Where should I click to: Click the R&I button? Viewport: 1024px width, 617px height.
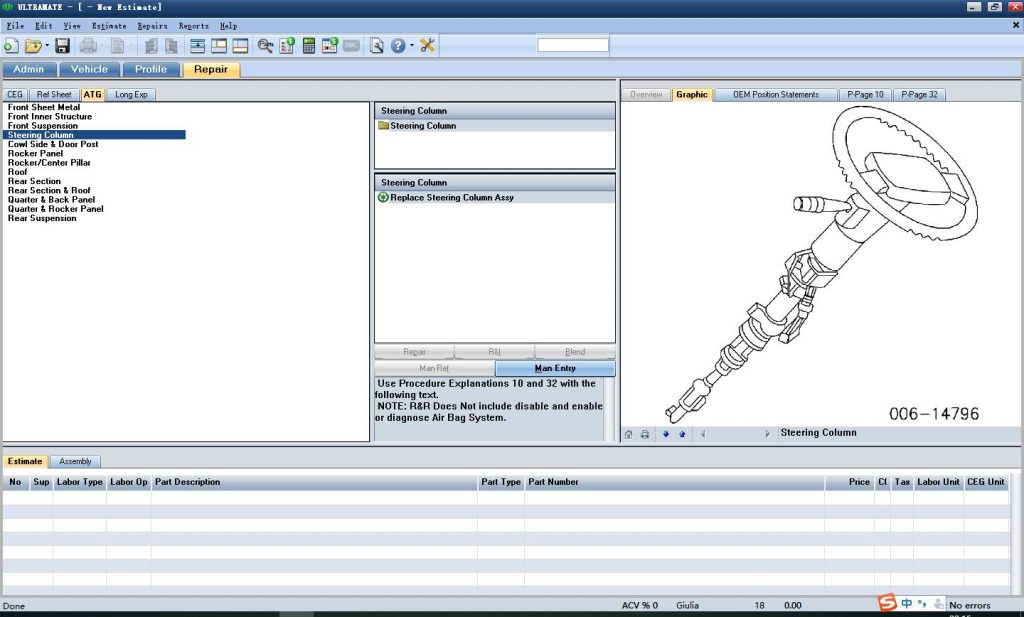[x=495, y=351]
